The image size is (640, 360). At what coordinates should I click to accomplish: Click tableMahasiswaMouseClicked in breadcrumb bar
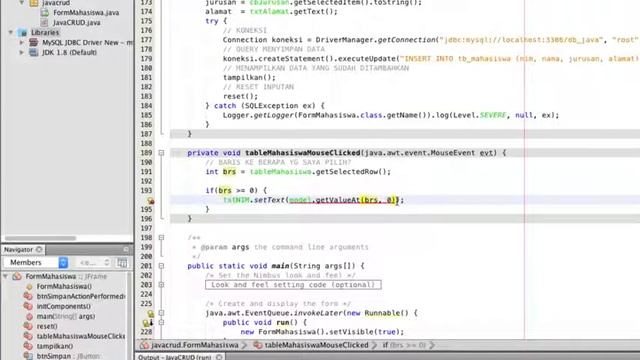(x=316, y=345)
